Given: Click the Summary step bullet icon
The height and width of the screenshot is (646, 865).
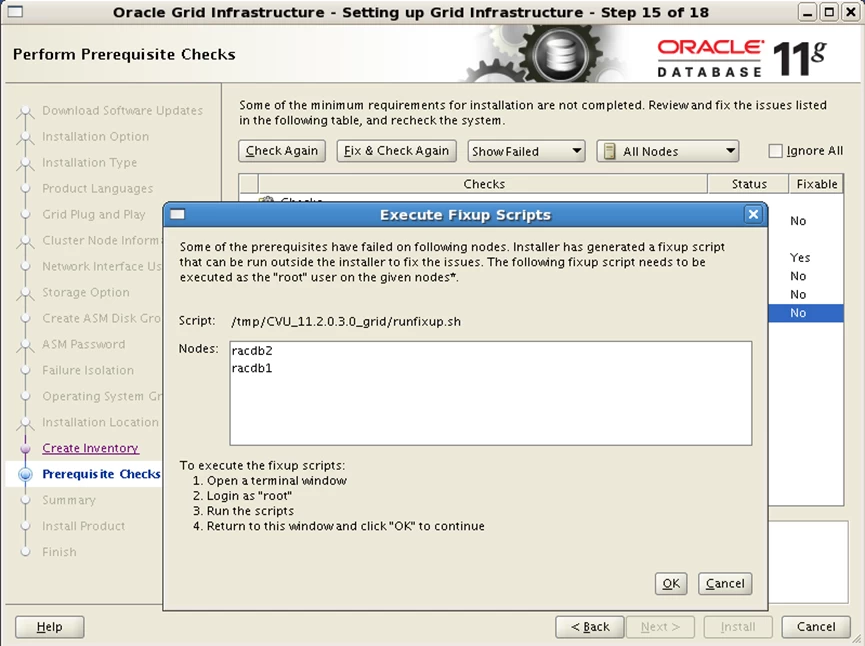Looking at the screenshot, I should pyautogui.click(x=25, y=500).
